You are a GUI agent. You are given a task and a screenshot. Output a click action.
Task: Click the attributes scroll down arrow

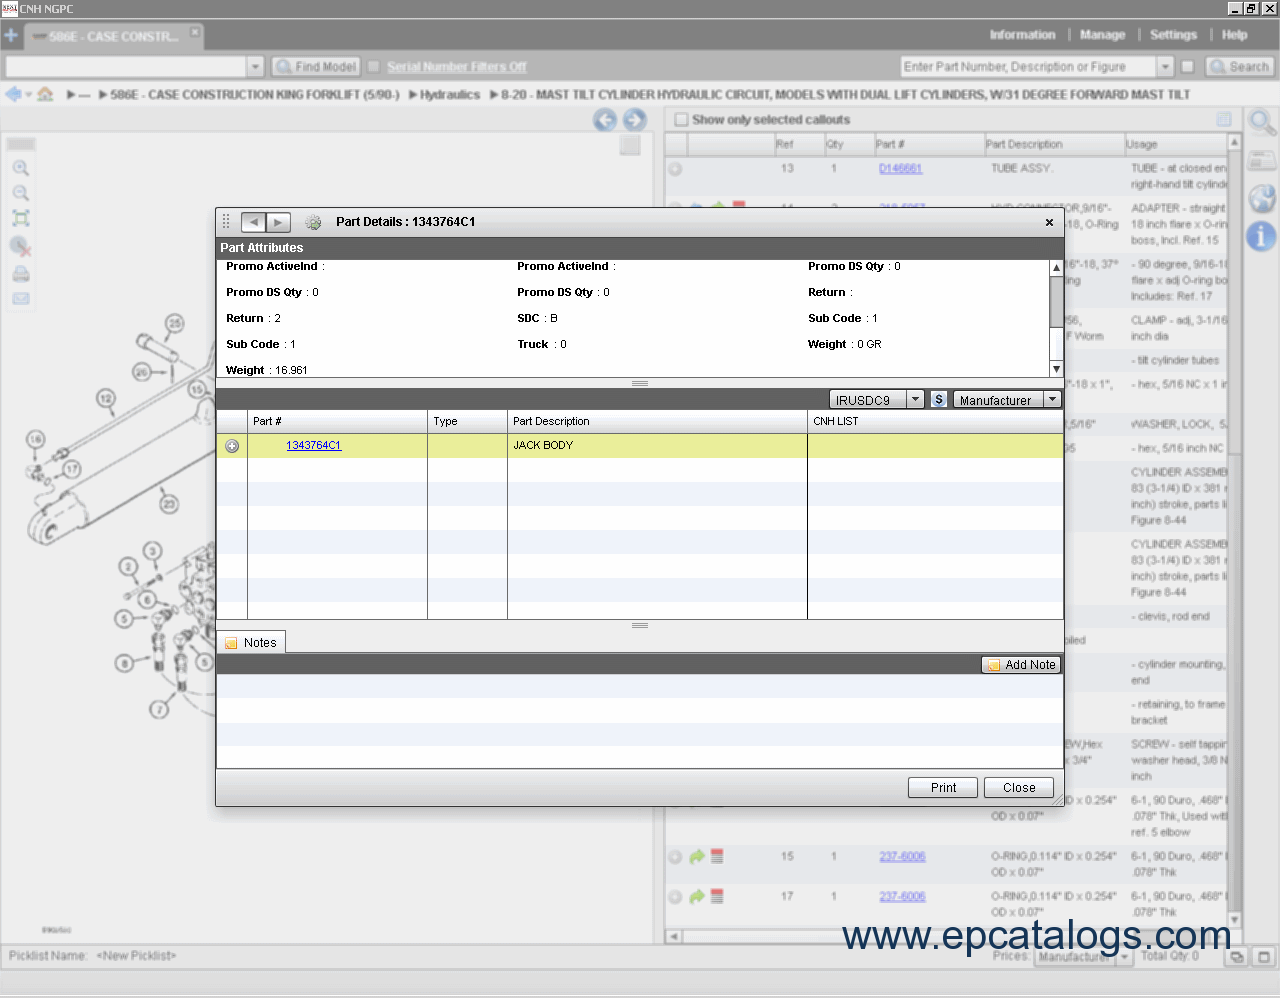click(x=1056, y=369)
